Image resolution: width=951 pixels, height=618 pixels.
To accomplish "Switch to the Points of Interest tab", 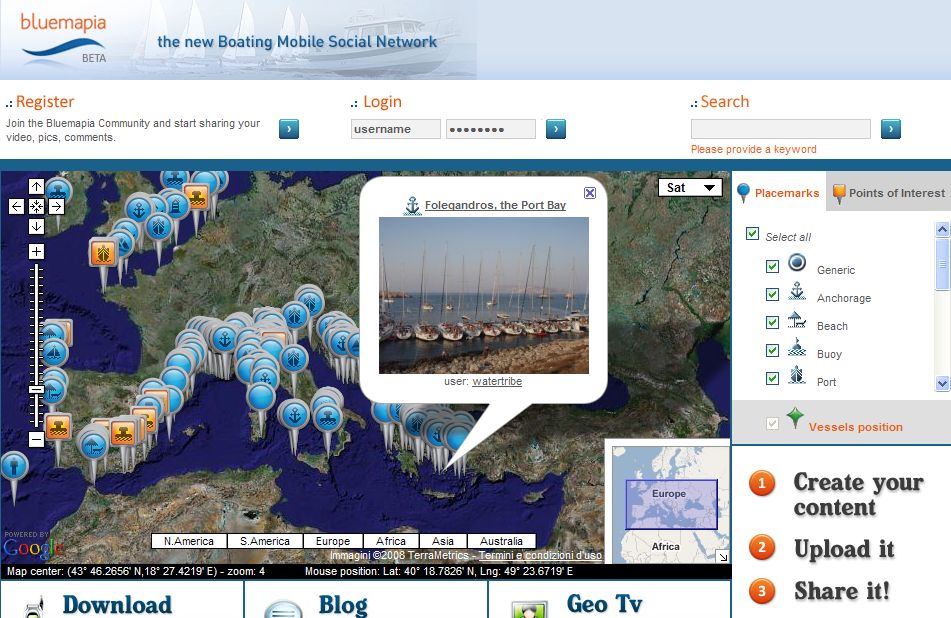I will [x=889, y=193].
